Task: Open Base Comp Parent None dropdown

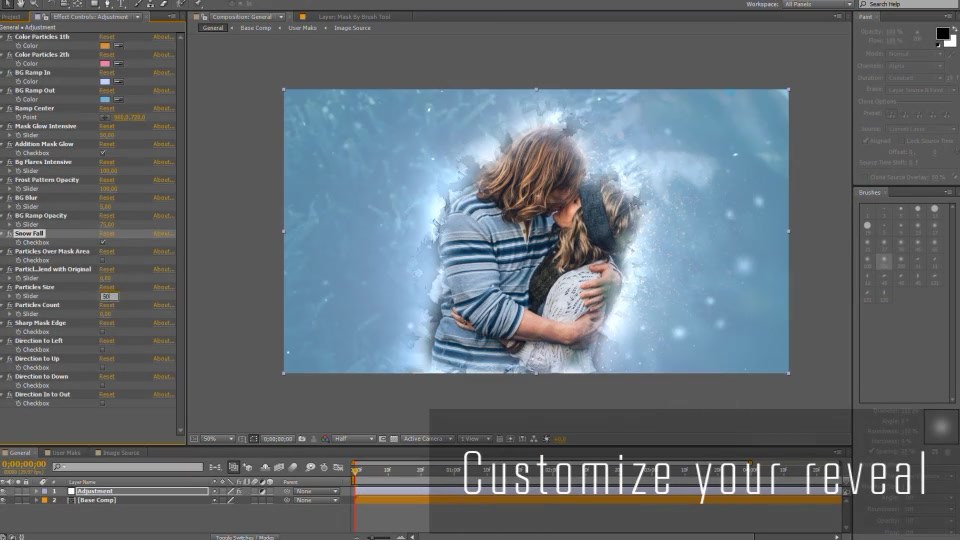Action: pyautogui.click(x=316, y=500)
